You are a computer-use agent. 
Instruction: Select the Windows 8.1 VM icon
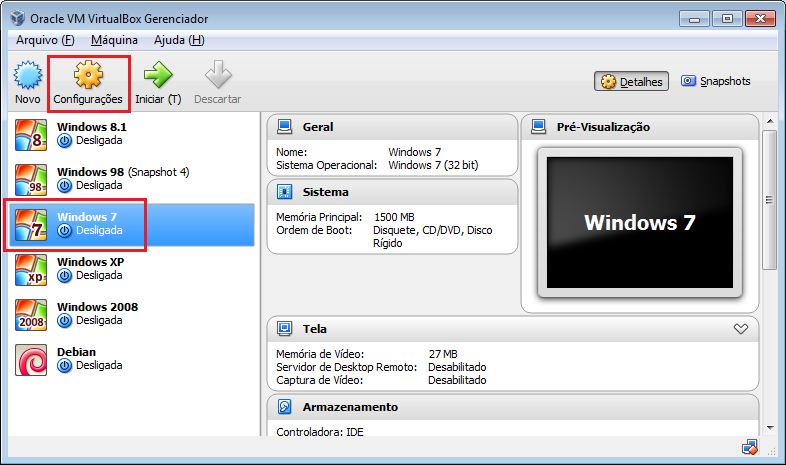(31, 135)
